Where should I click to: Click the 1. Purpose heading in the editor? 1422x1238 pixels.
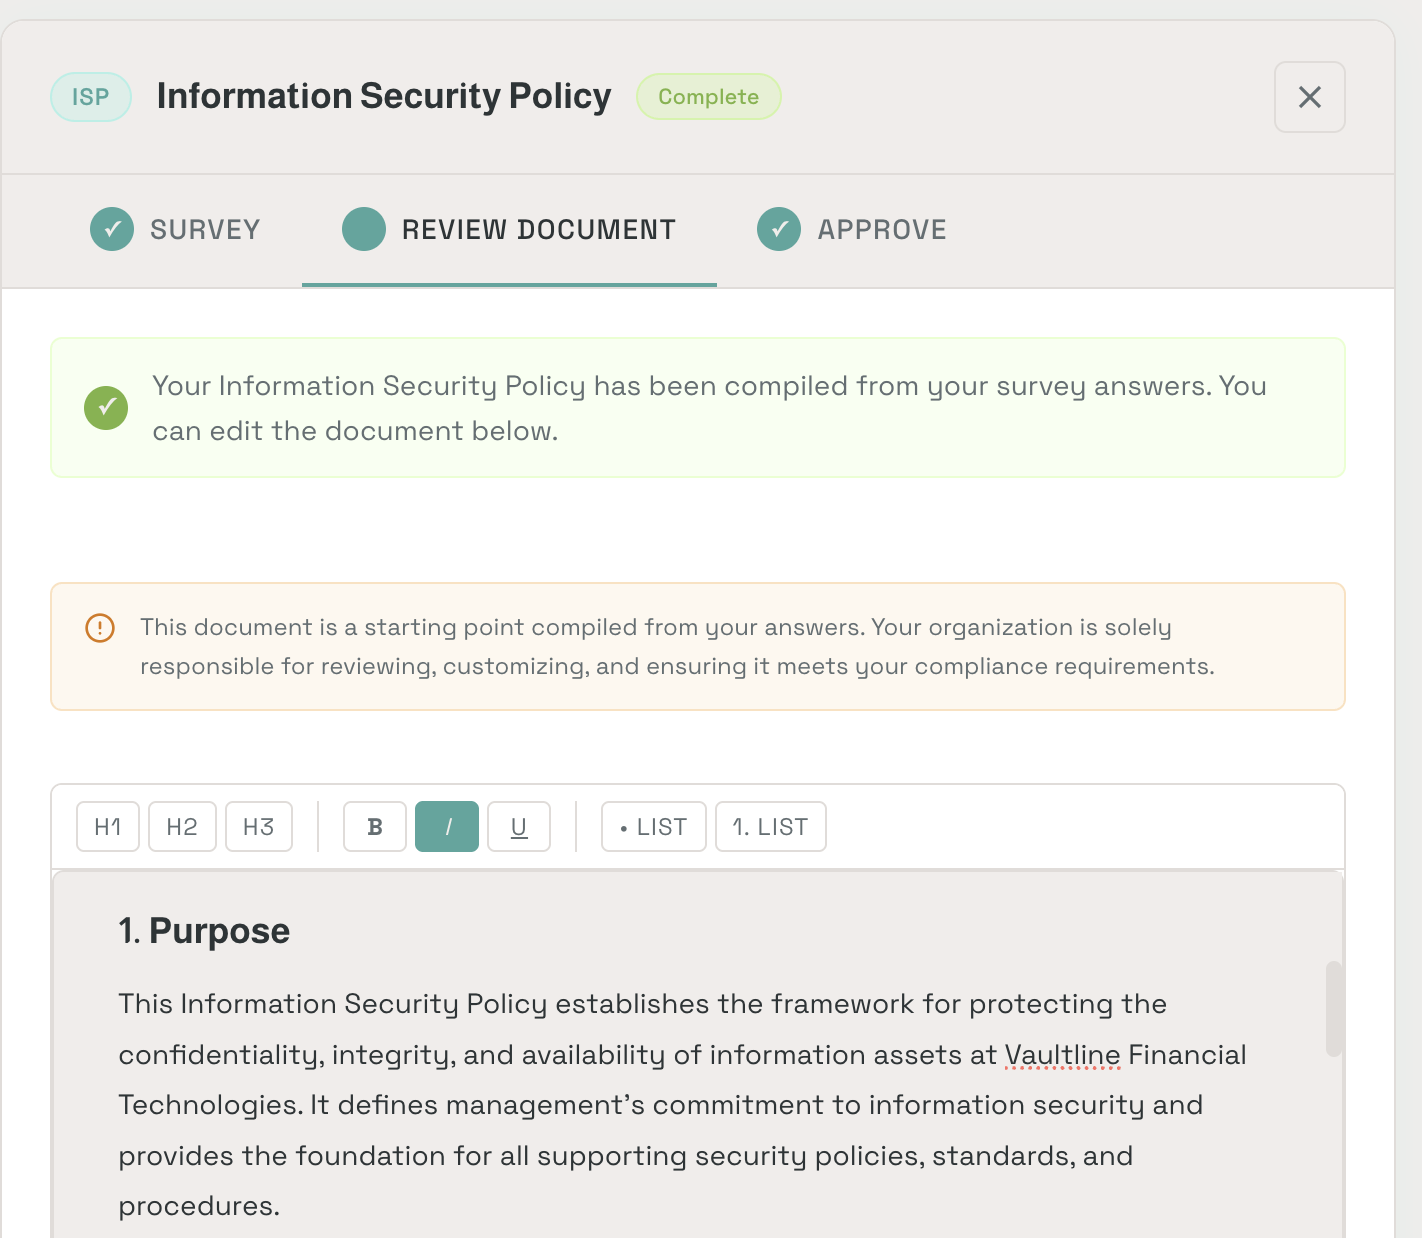click(x=204, y=931)
